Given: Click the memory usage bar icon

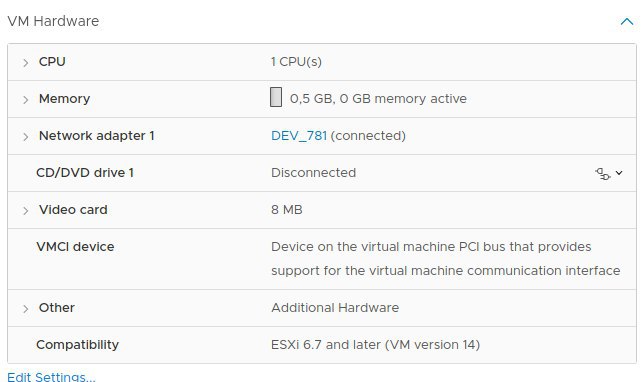Looking at the screenshot, I should pos(276,97).
